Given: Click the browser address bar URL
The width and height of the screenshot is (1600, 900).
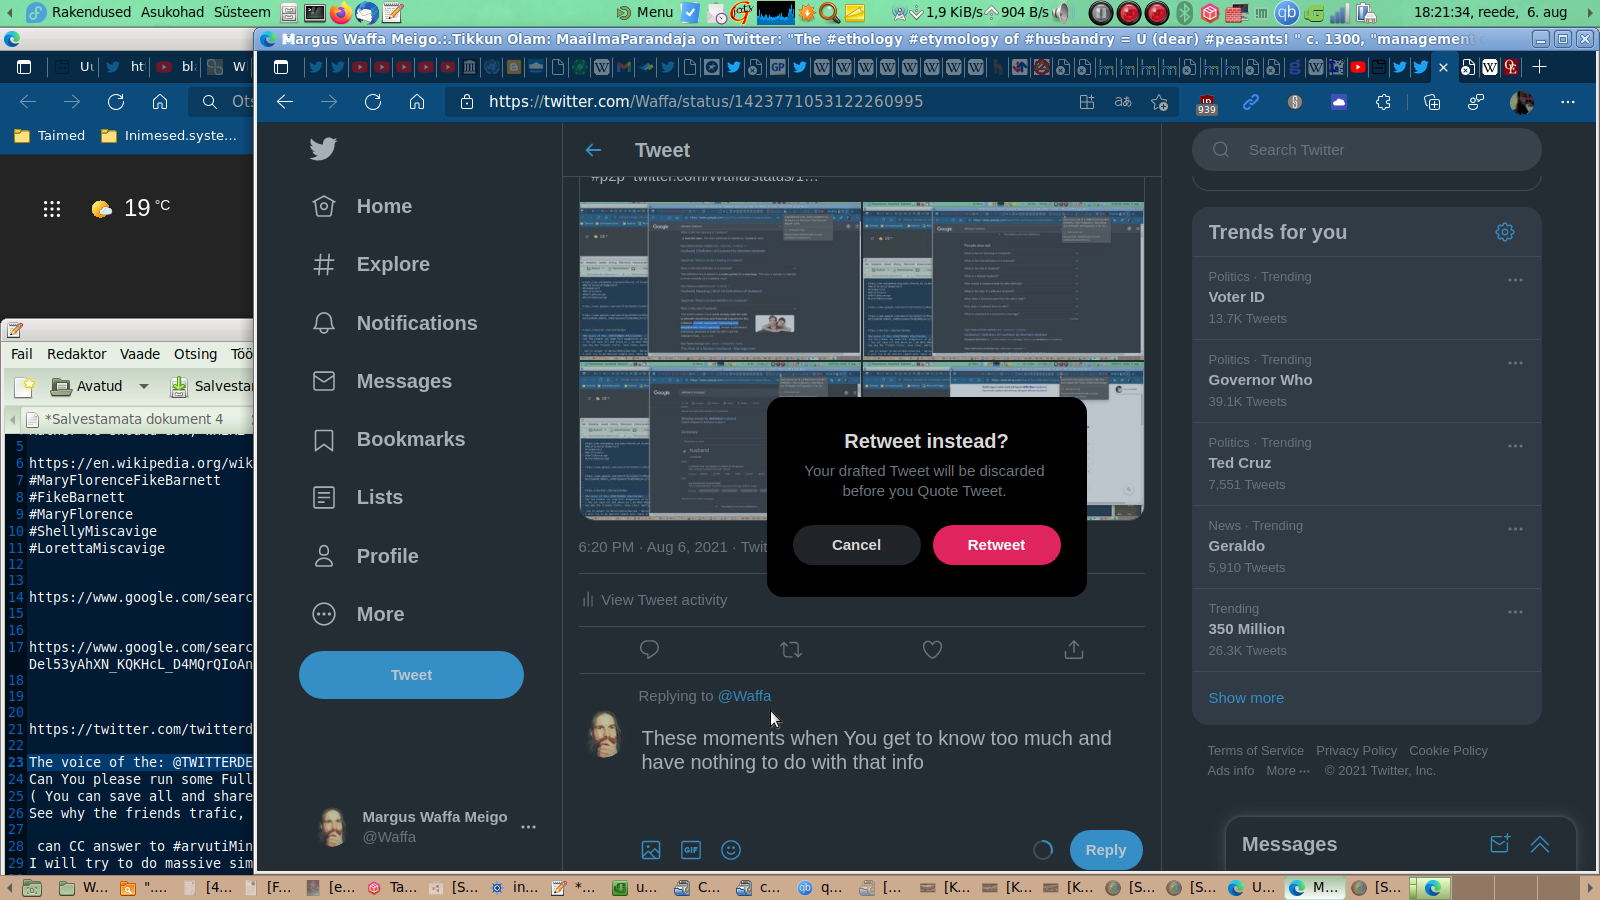Looking at the screenshot, I should [706, 102].
